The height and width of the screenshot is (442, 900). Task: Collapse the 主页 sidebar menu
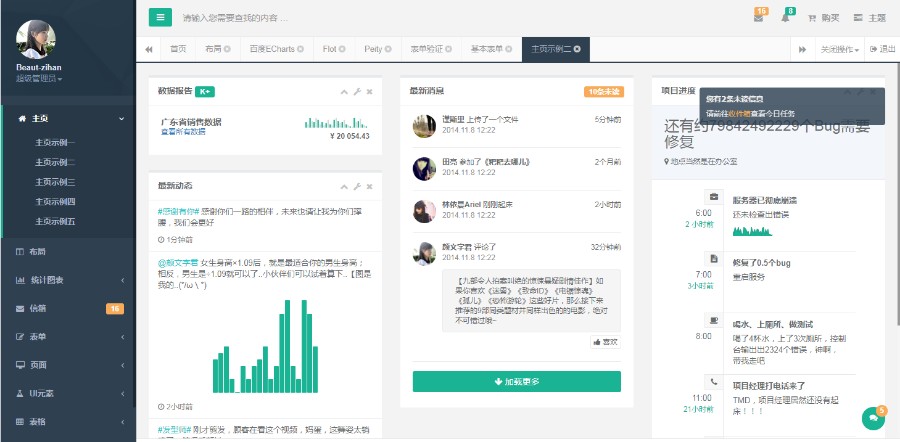coord(68,119)
